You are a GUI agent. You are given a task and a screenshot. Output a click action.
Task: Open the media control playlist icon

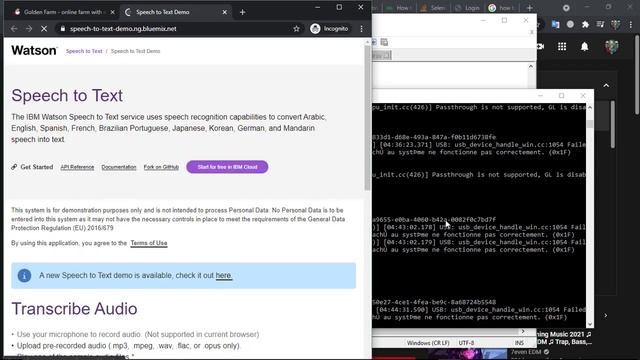click(x=600, y=24)
